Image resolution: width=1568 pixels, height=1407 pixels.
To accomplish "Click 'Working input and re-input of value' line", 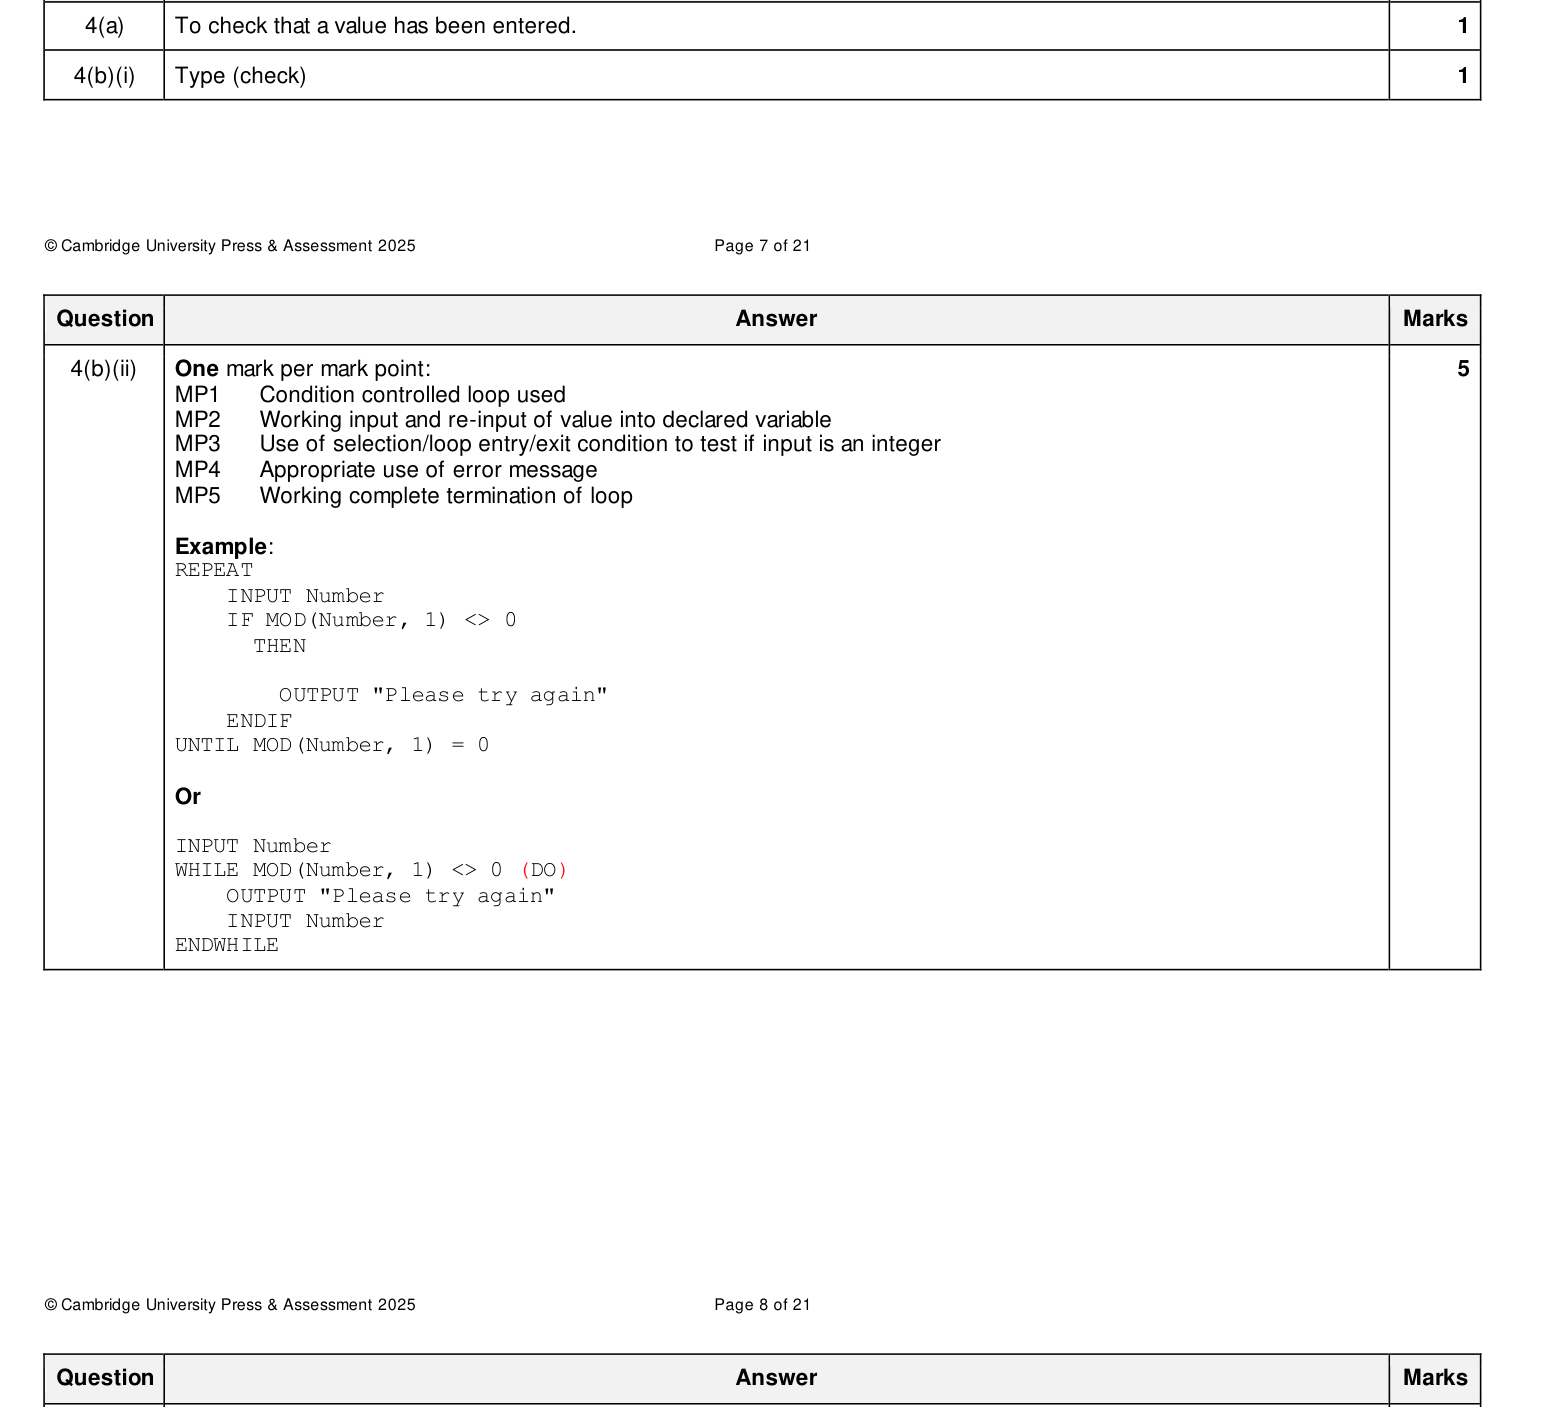I will 545,420.
